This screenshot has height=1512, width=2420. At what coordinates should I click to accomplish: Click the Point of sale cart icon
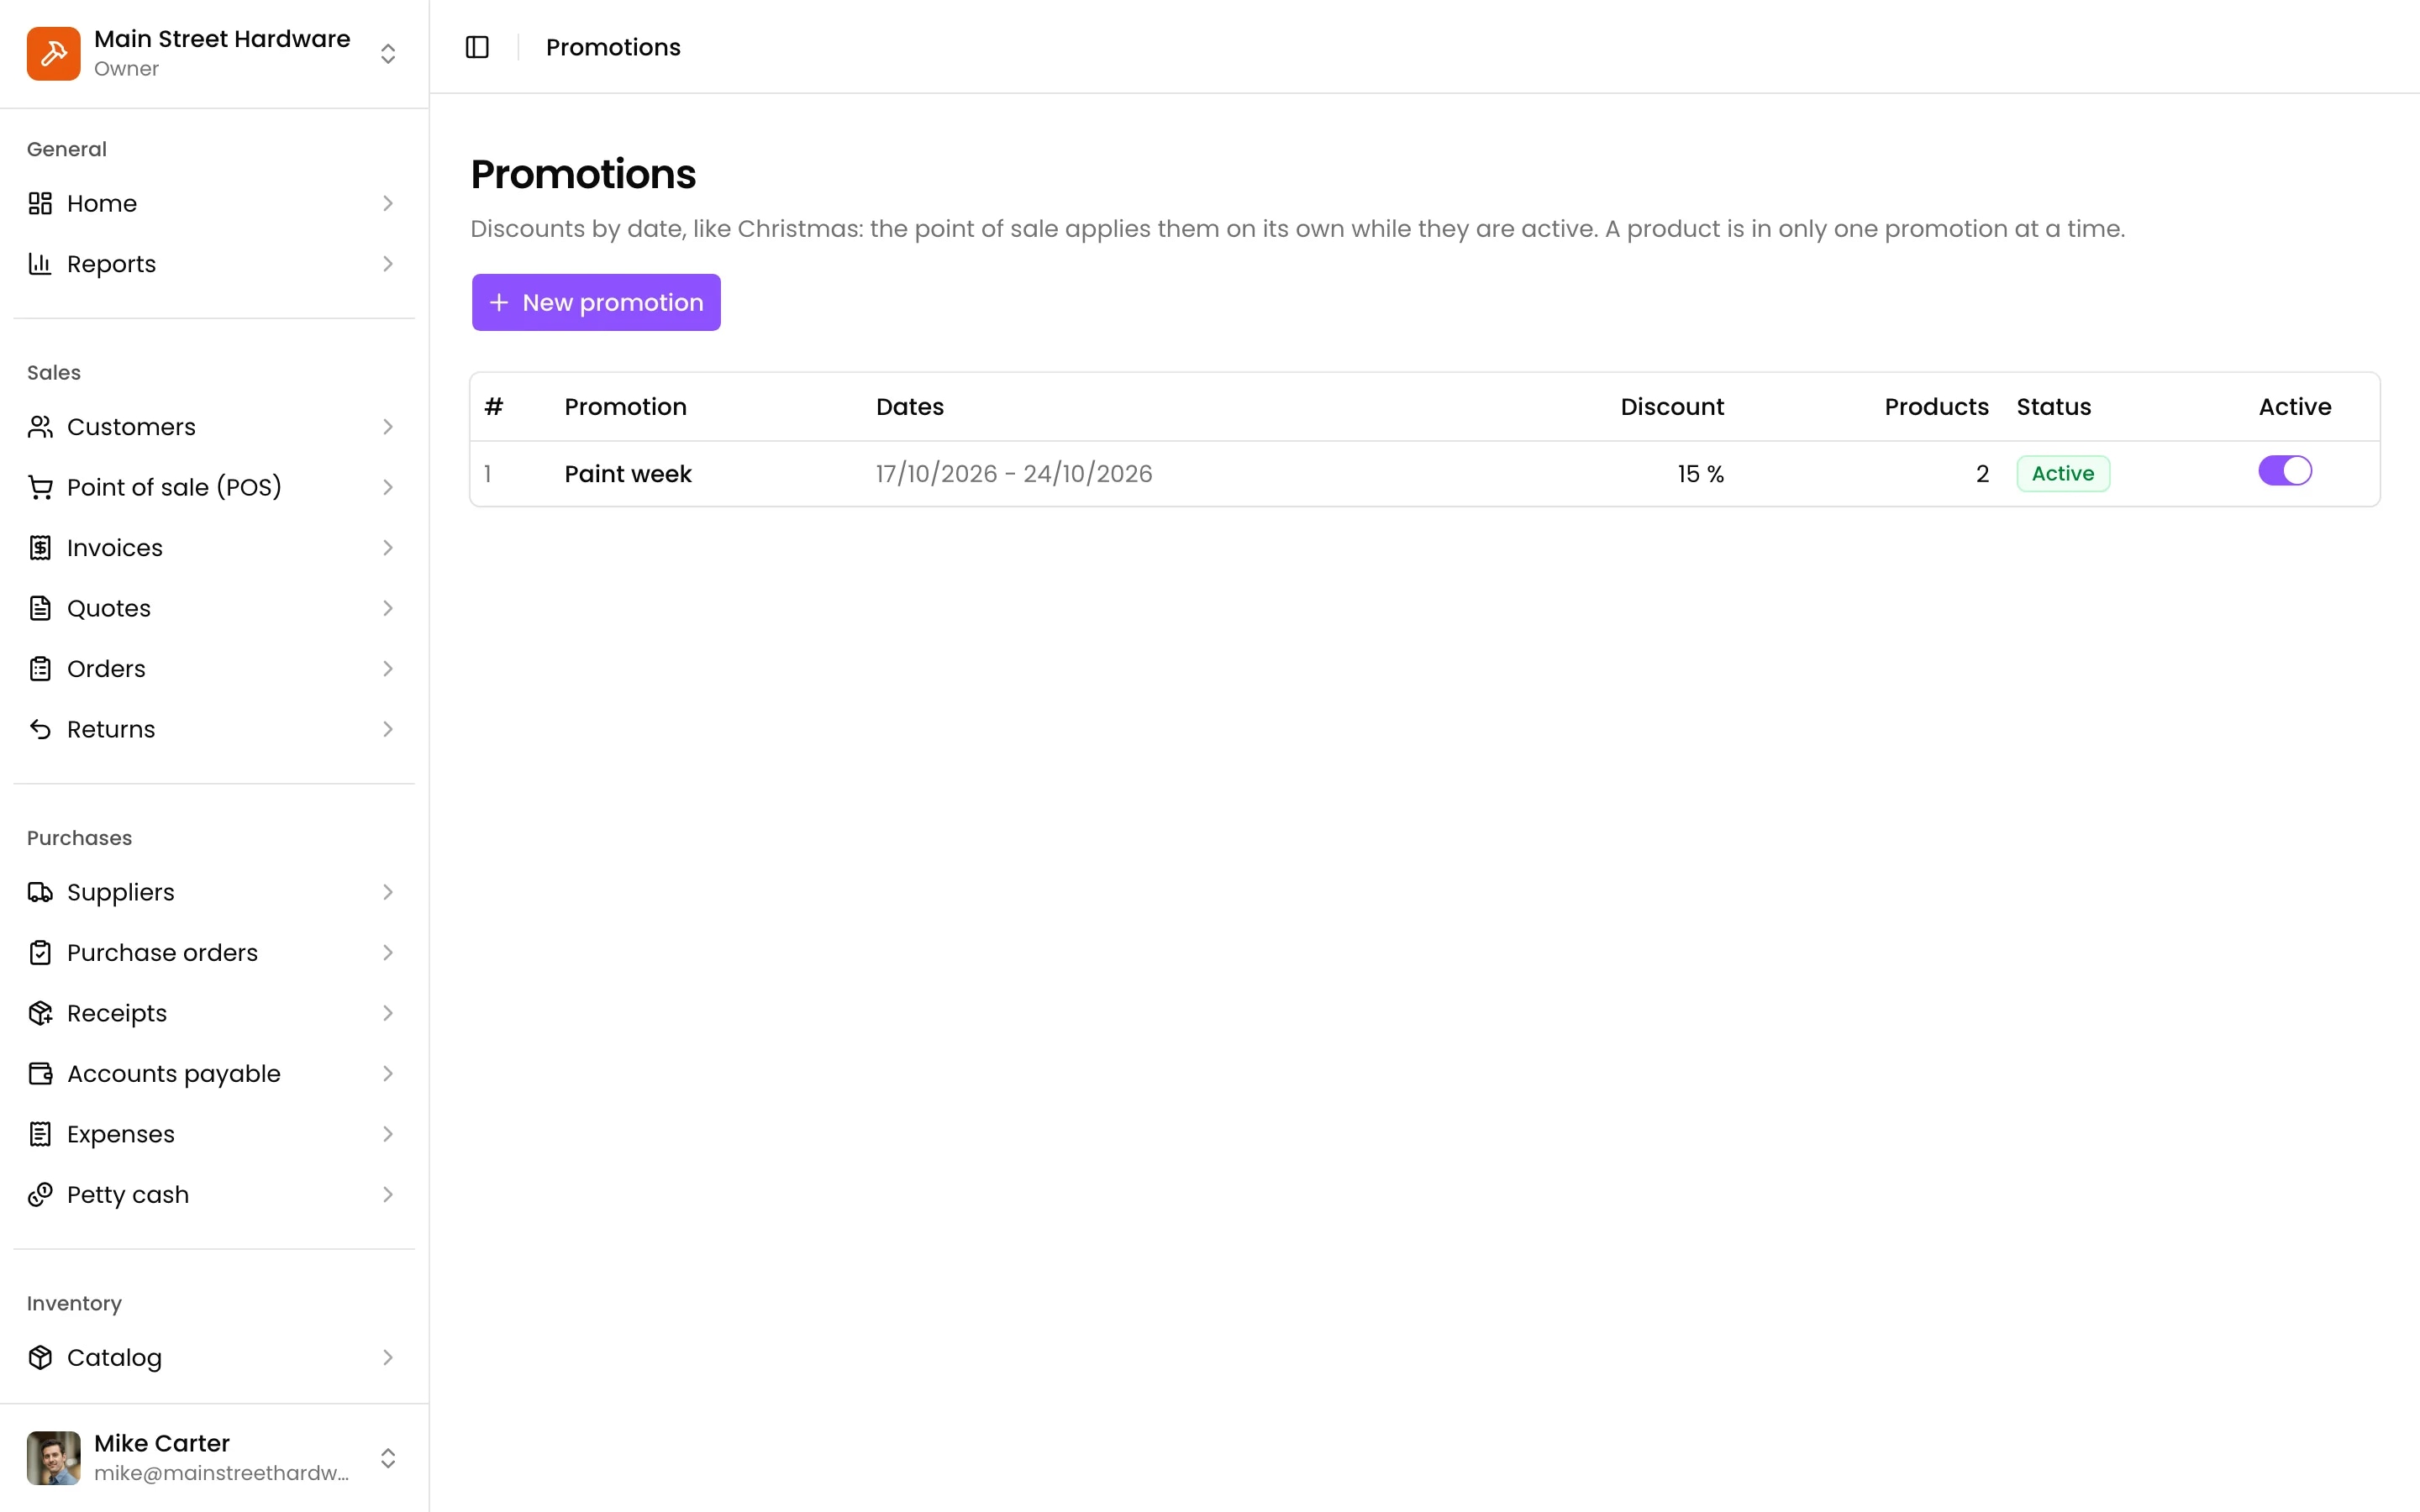coord(40,487)
